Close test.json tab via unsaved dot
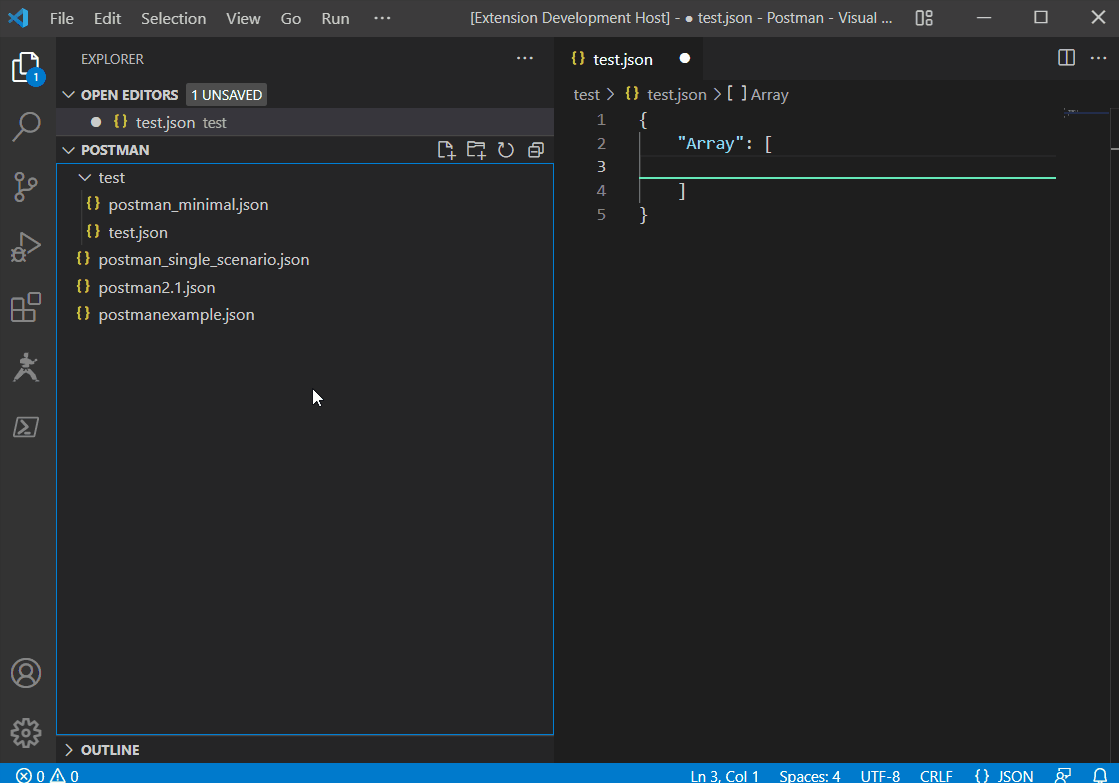The height and width of the screenshot is (783, 1119). click(x=684, y=59)
